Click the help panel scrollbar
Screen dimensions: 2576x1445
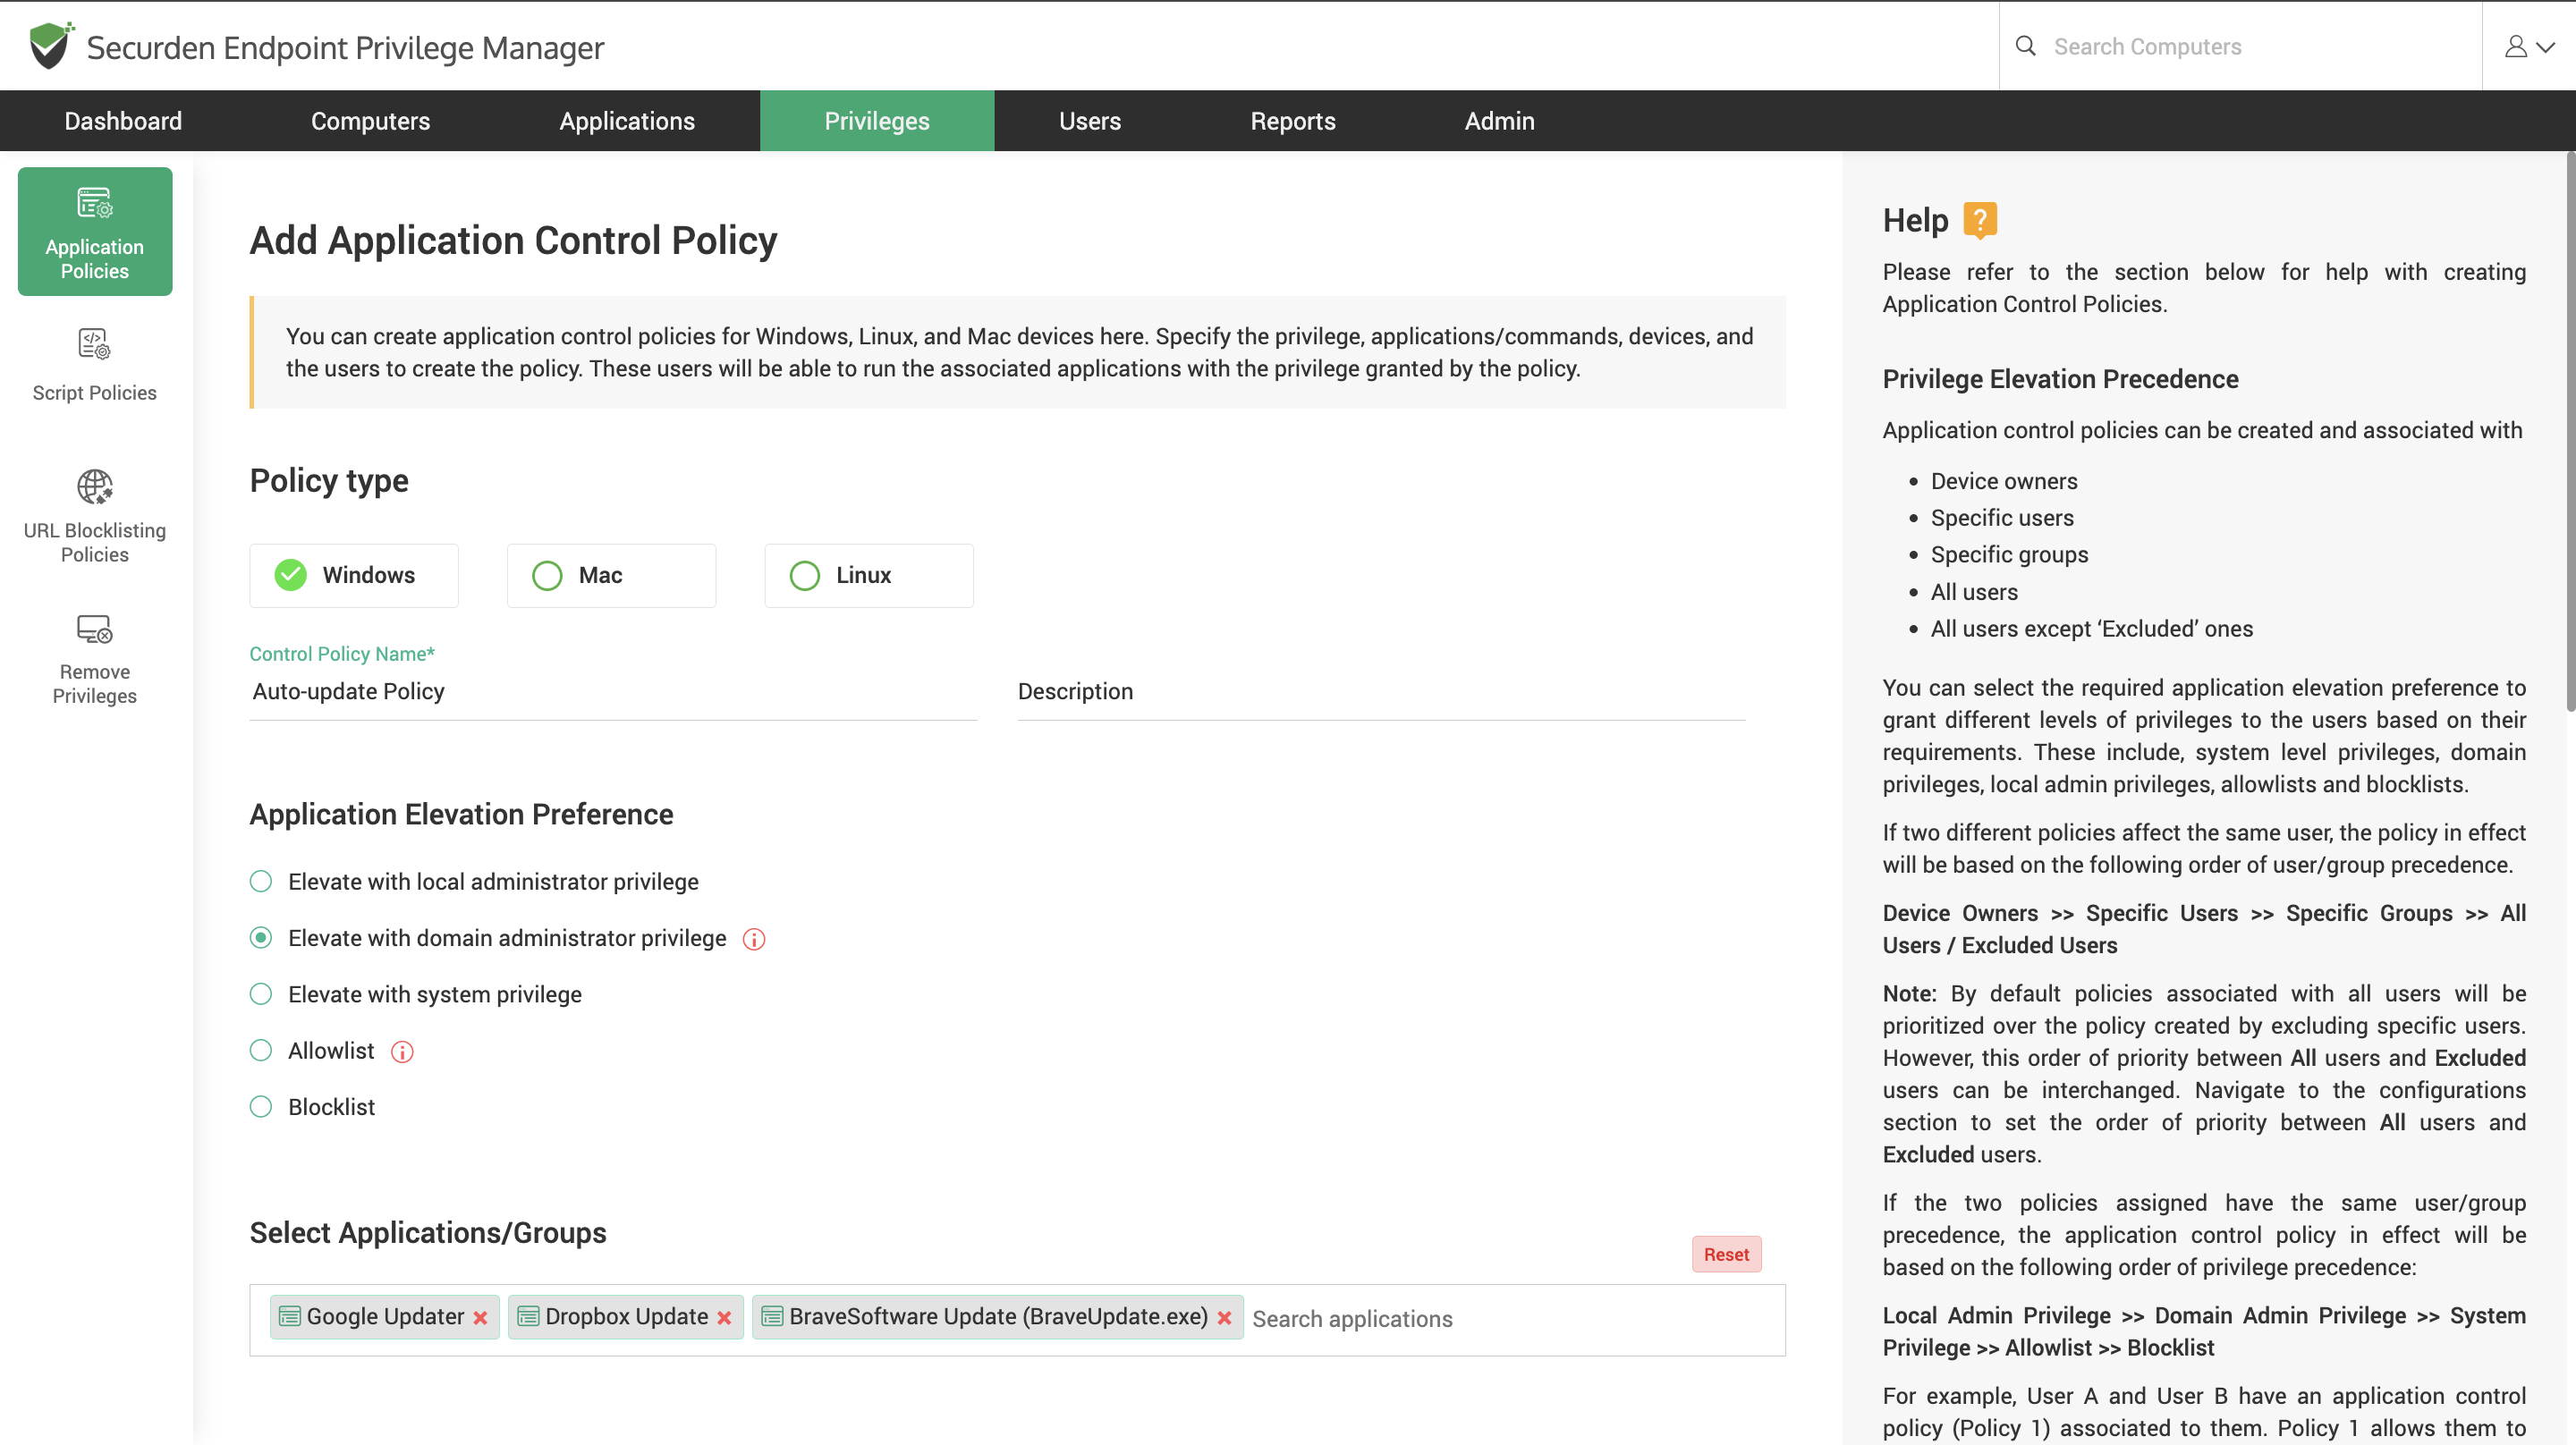[x=2569, y=430]
